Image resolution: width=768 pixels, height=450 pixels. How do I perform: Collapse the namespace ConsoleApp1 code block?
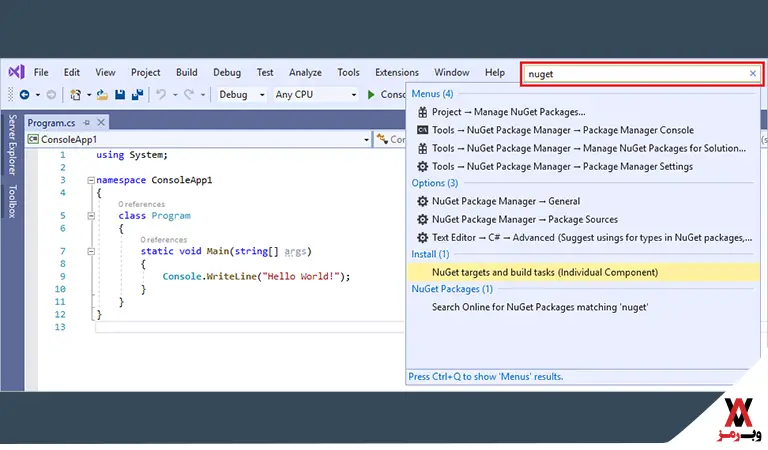tap(91, 180)
